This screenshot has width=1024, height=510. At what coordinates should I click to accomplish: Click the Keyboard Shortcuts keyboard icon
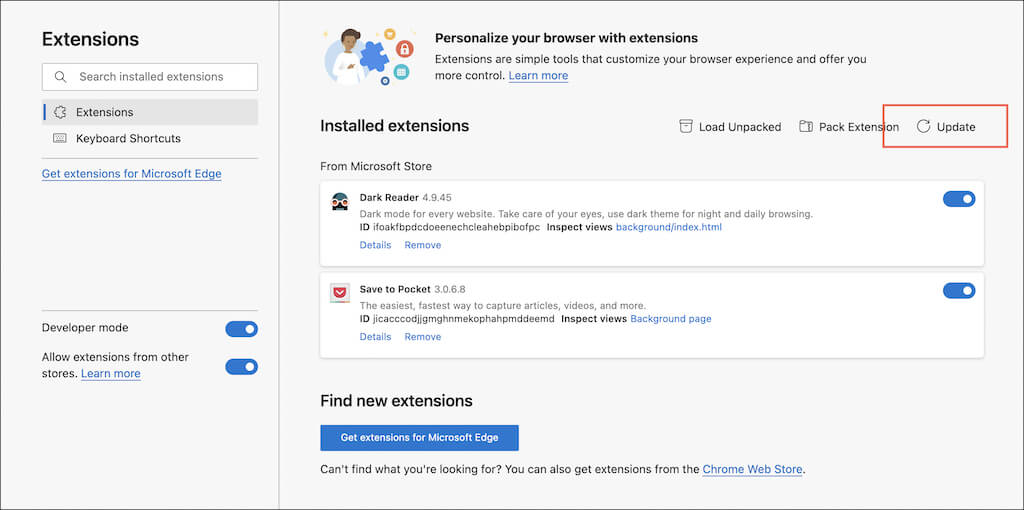60,138
